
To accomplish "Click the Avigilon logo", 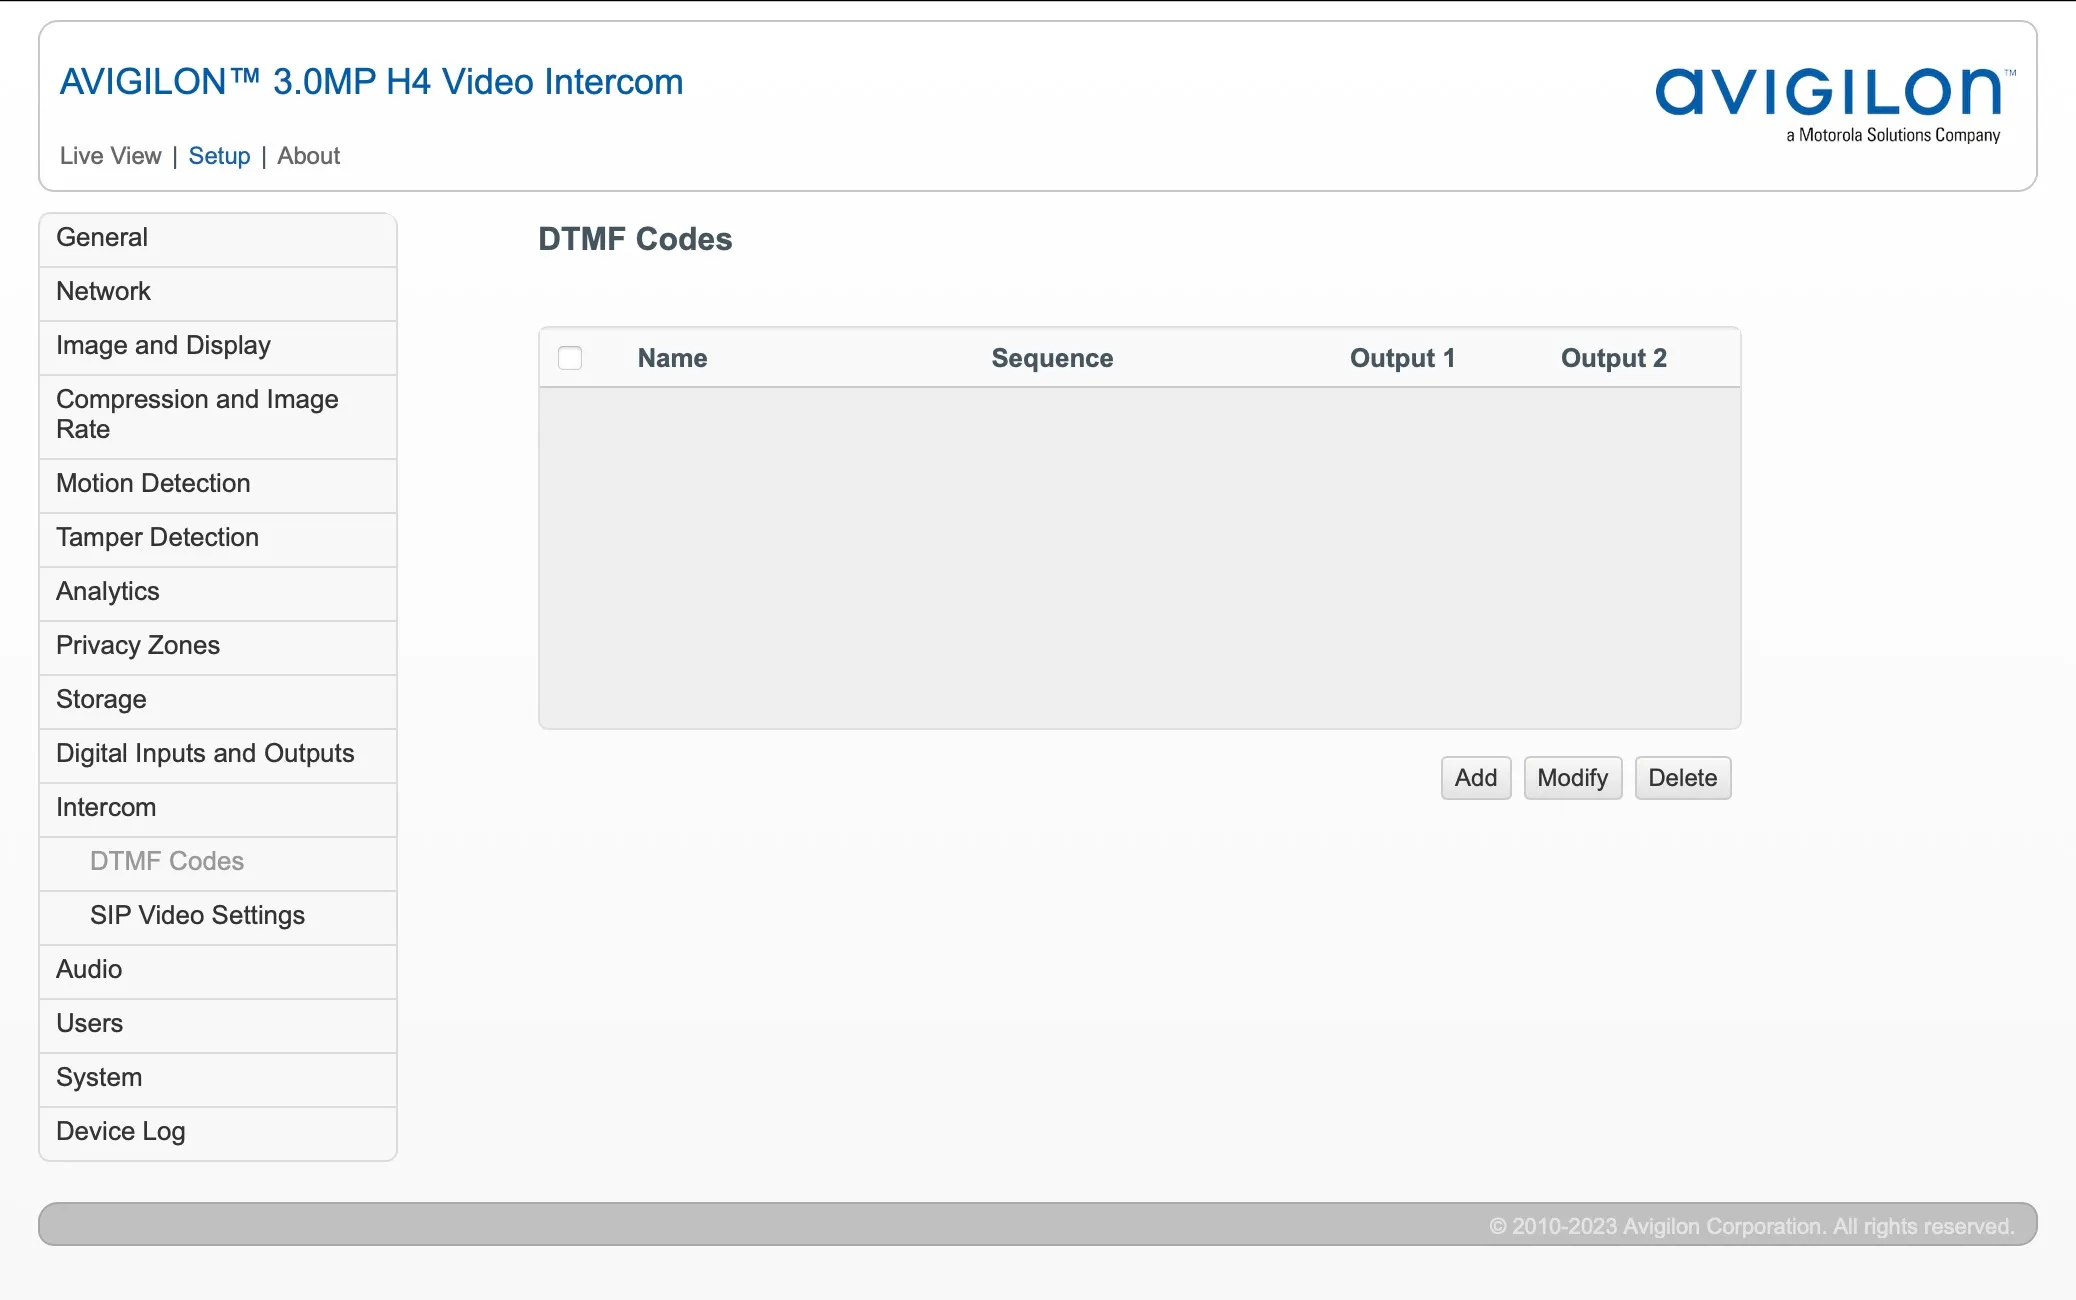I will point(1835,104).
